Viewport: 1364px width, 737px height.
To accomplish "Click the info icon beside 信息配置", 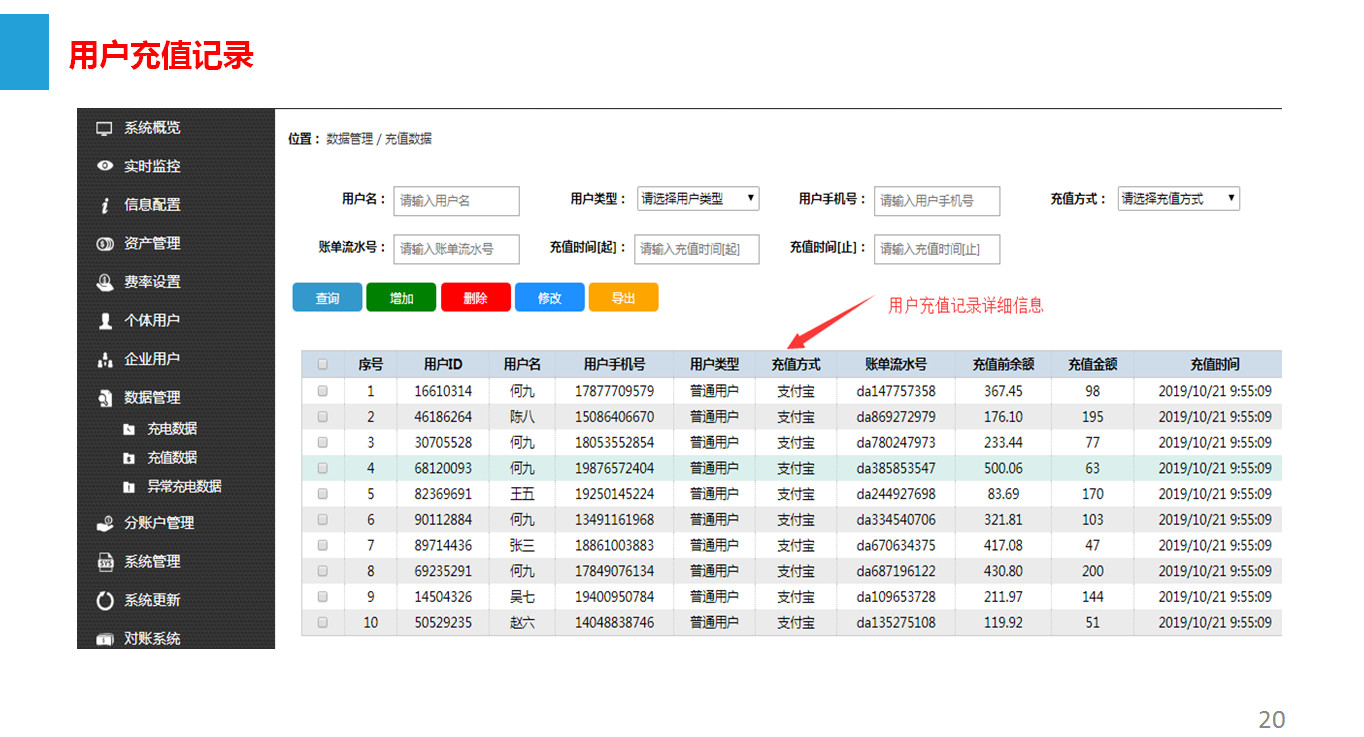I will (104, 205).
